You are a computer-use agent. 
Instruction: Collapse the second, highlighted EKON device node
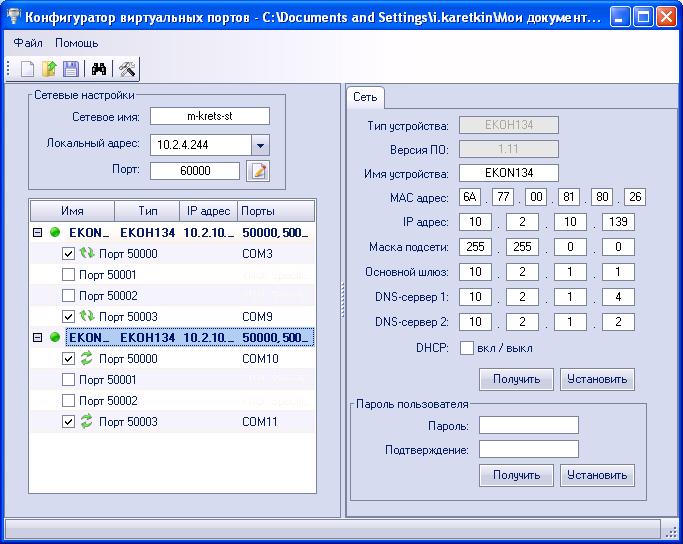(38, 338)
